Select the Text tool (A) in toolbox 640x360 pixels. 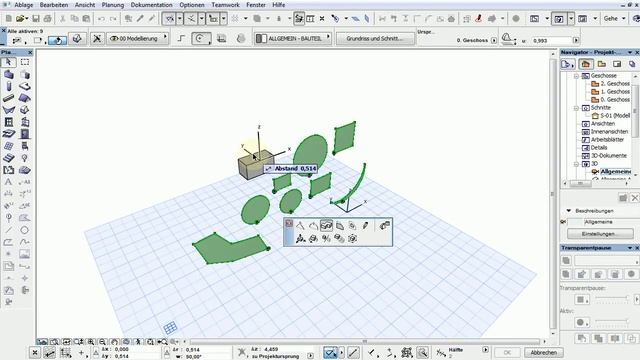pos(8,182)
